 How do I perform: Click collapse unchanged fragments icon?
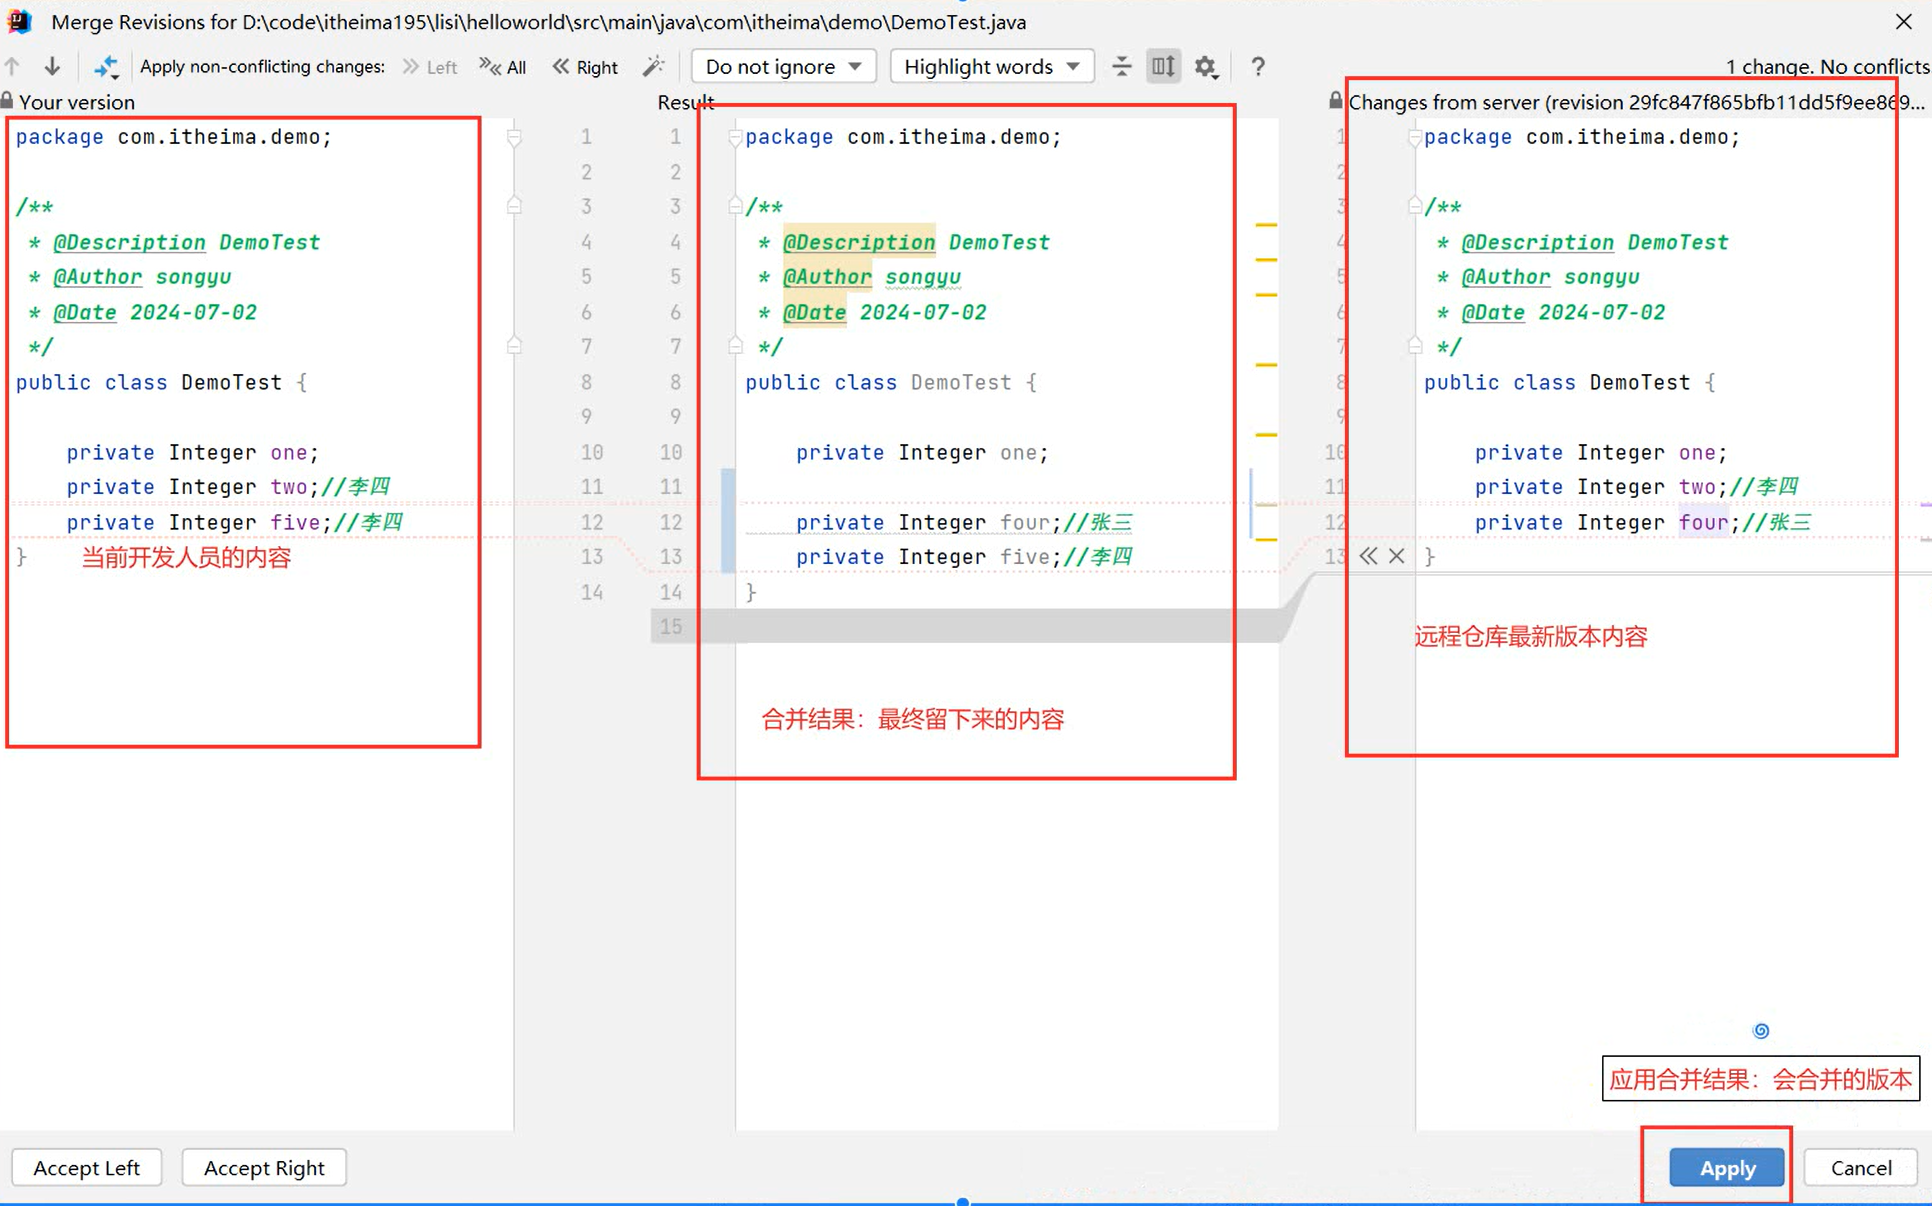[x=1122, y=66]
